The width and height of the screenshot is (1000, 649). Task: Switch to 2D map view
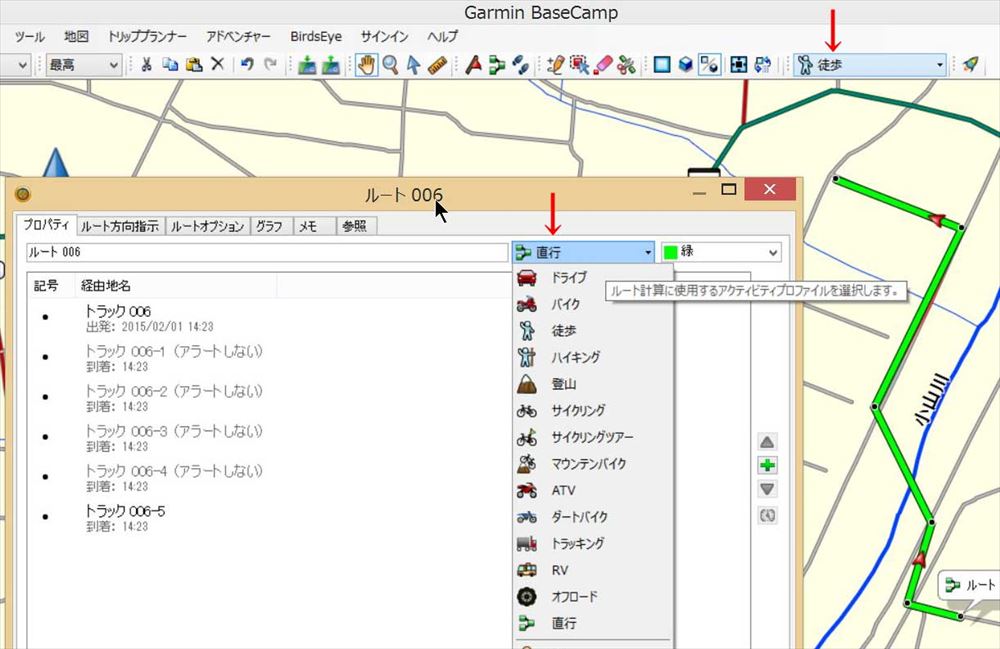pos(662,64)
